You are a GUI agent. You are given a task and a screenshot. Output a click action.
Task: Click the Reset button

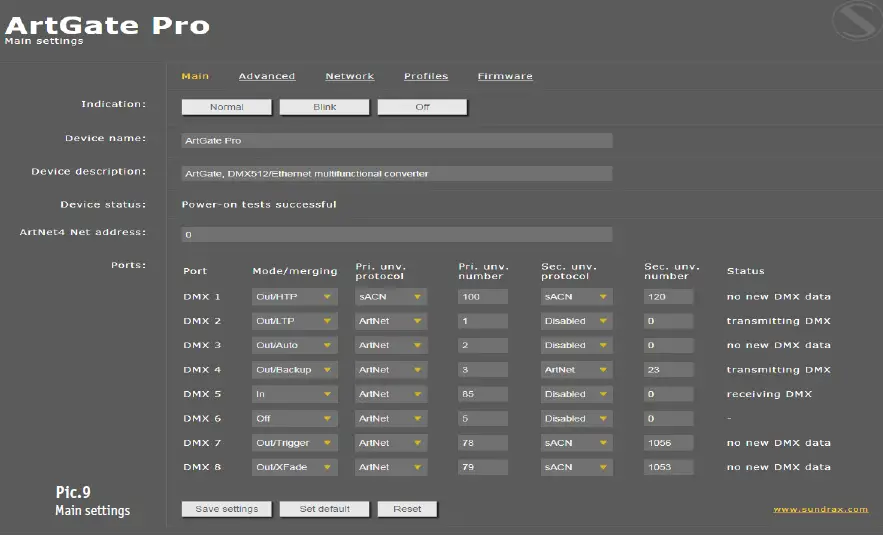407,509
